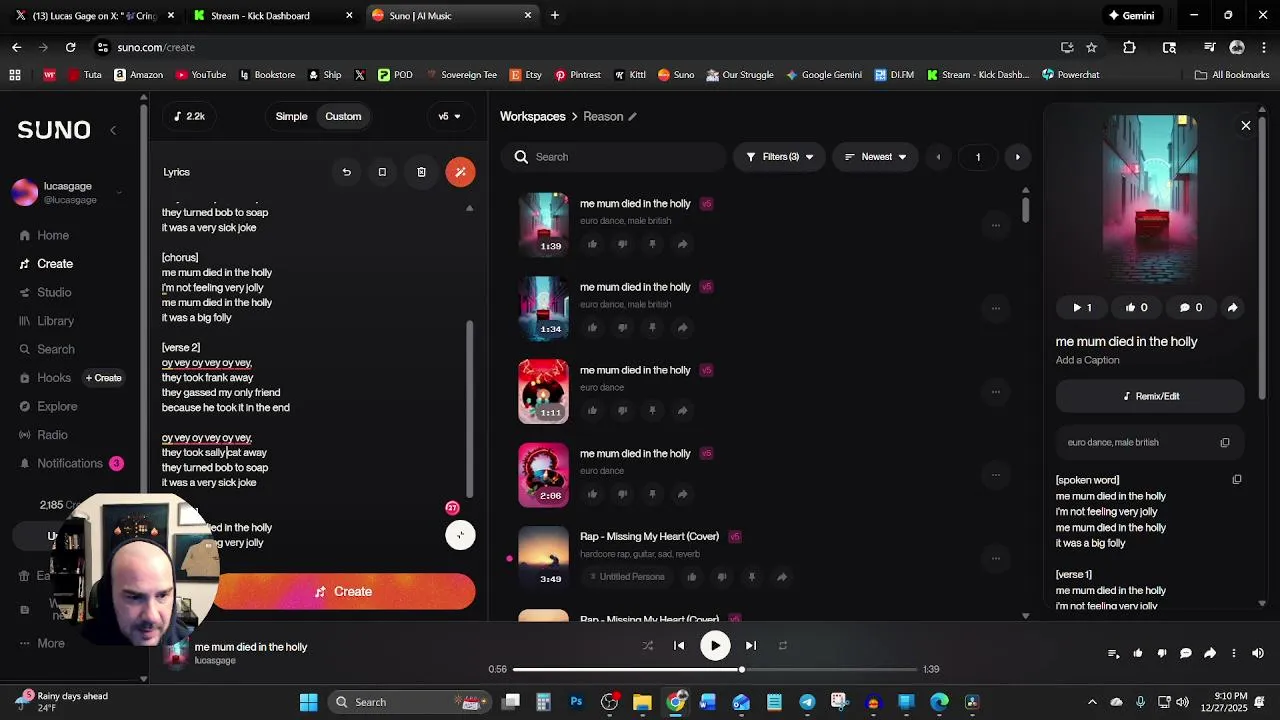Click the song Search field
This screenshot has width=1280, height=720.
pos(614,157)
